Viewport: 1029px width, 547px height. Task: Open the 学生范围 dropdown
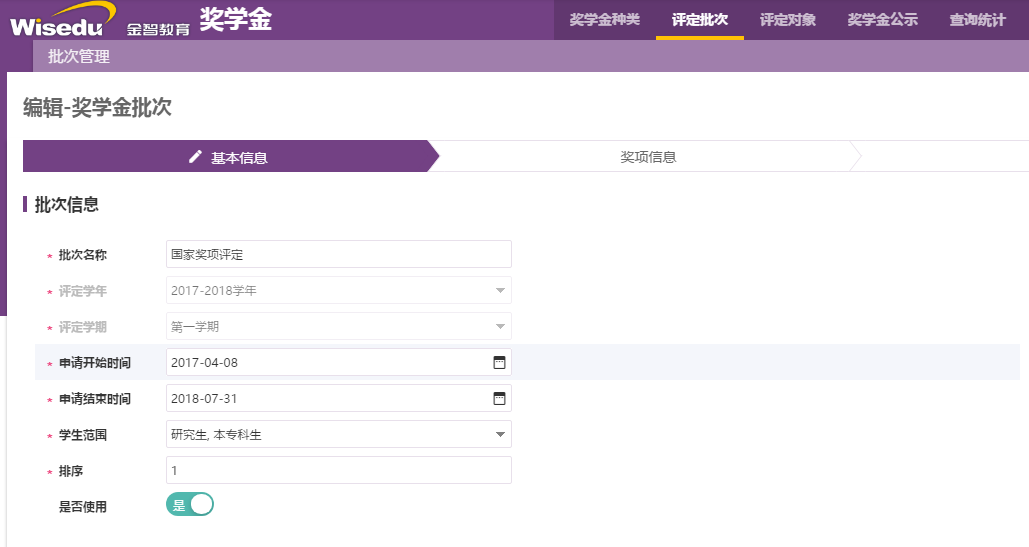click(x=339, y=434)
